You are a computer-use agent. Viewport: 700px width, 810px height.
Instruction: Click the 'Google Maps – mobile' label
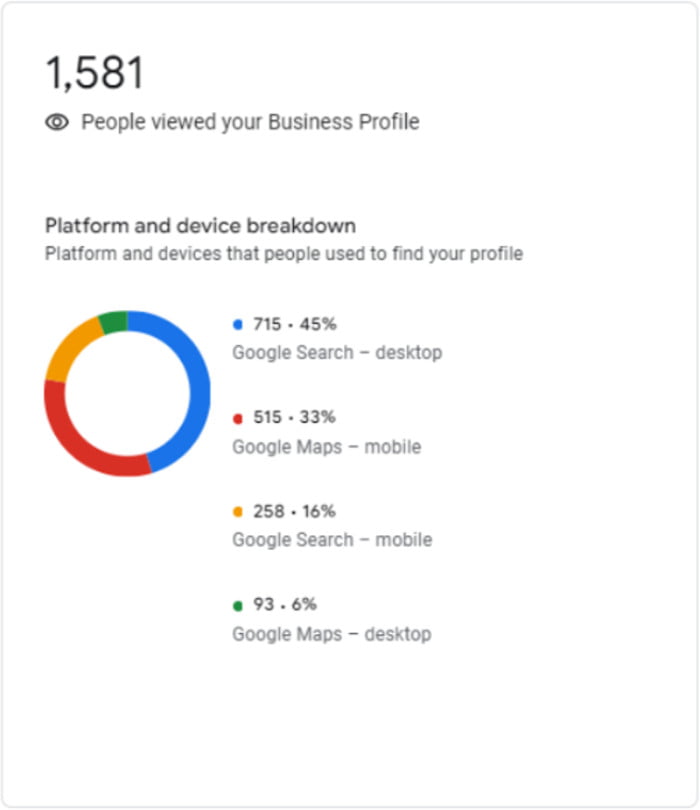pos(326,447)
